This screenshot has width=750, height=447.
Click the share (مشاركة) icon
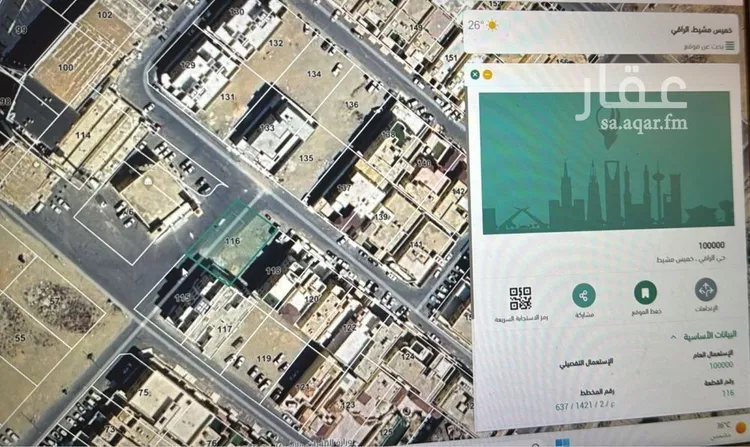[x=584, y=295]
